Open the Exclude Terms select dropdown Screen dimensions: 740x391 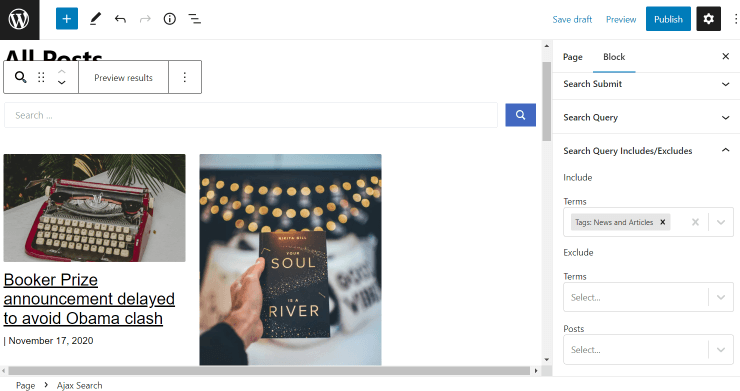(x=648, y=297)
